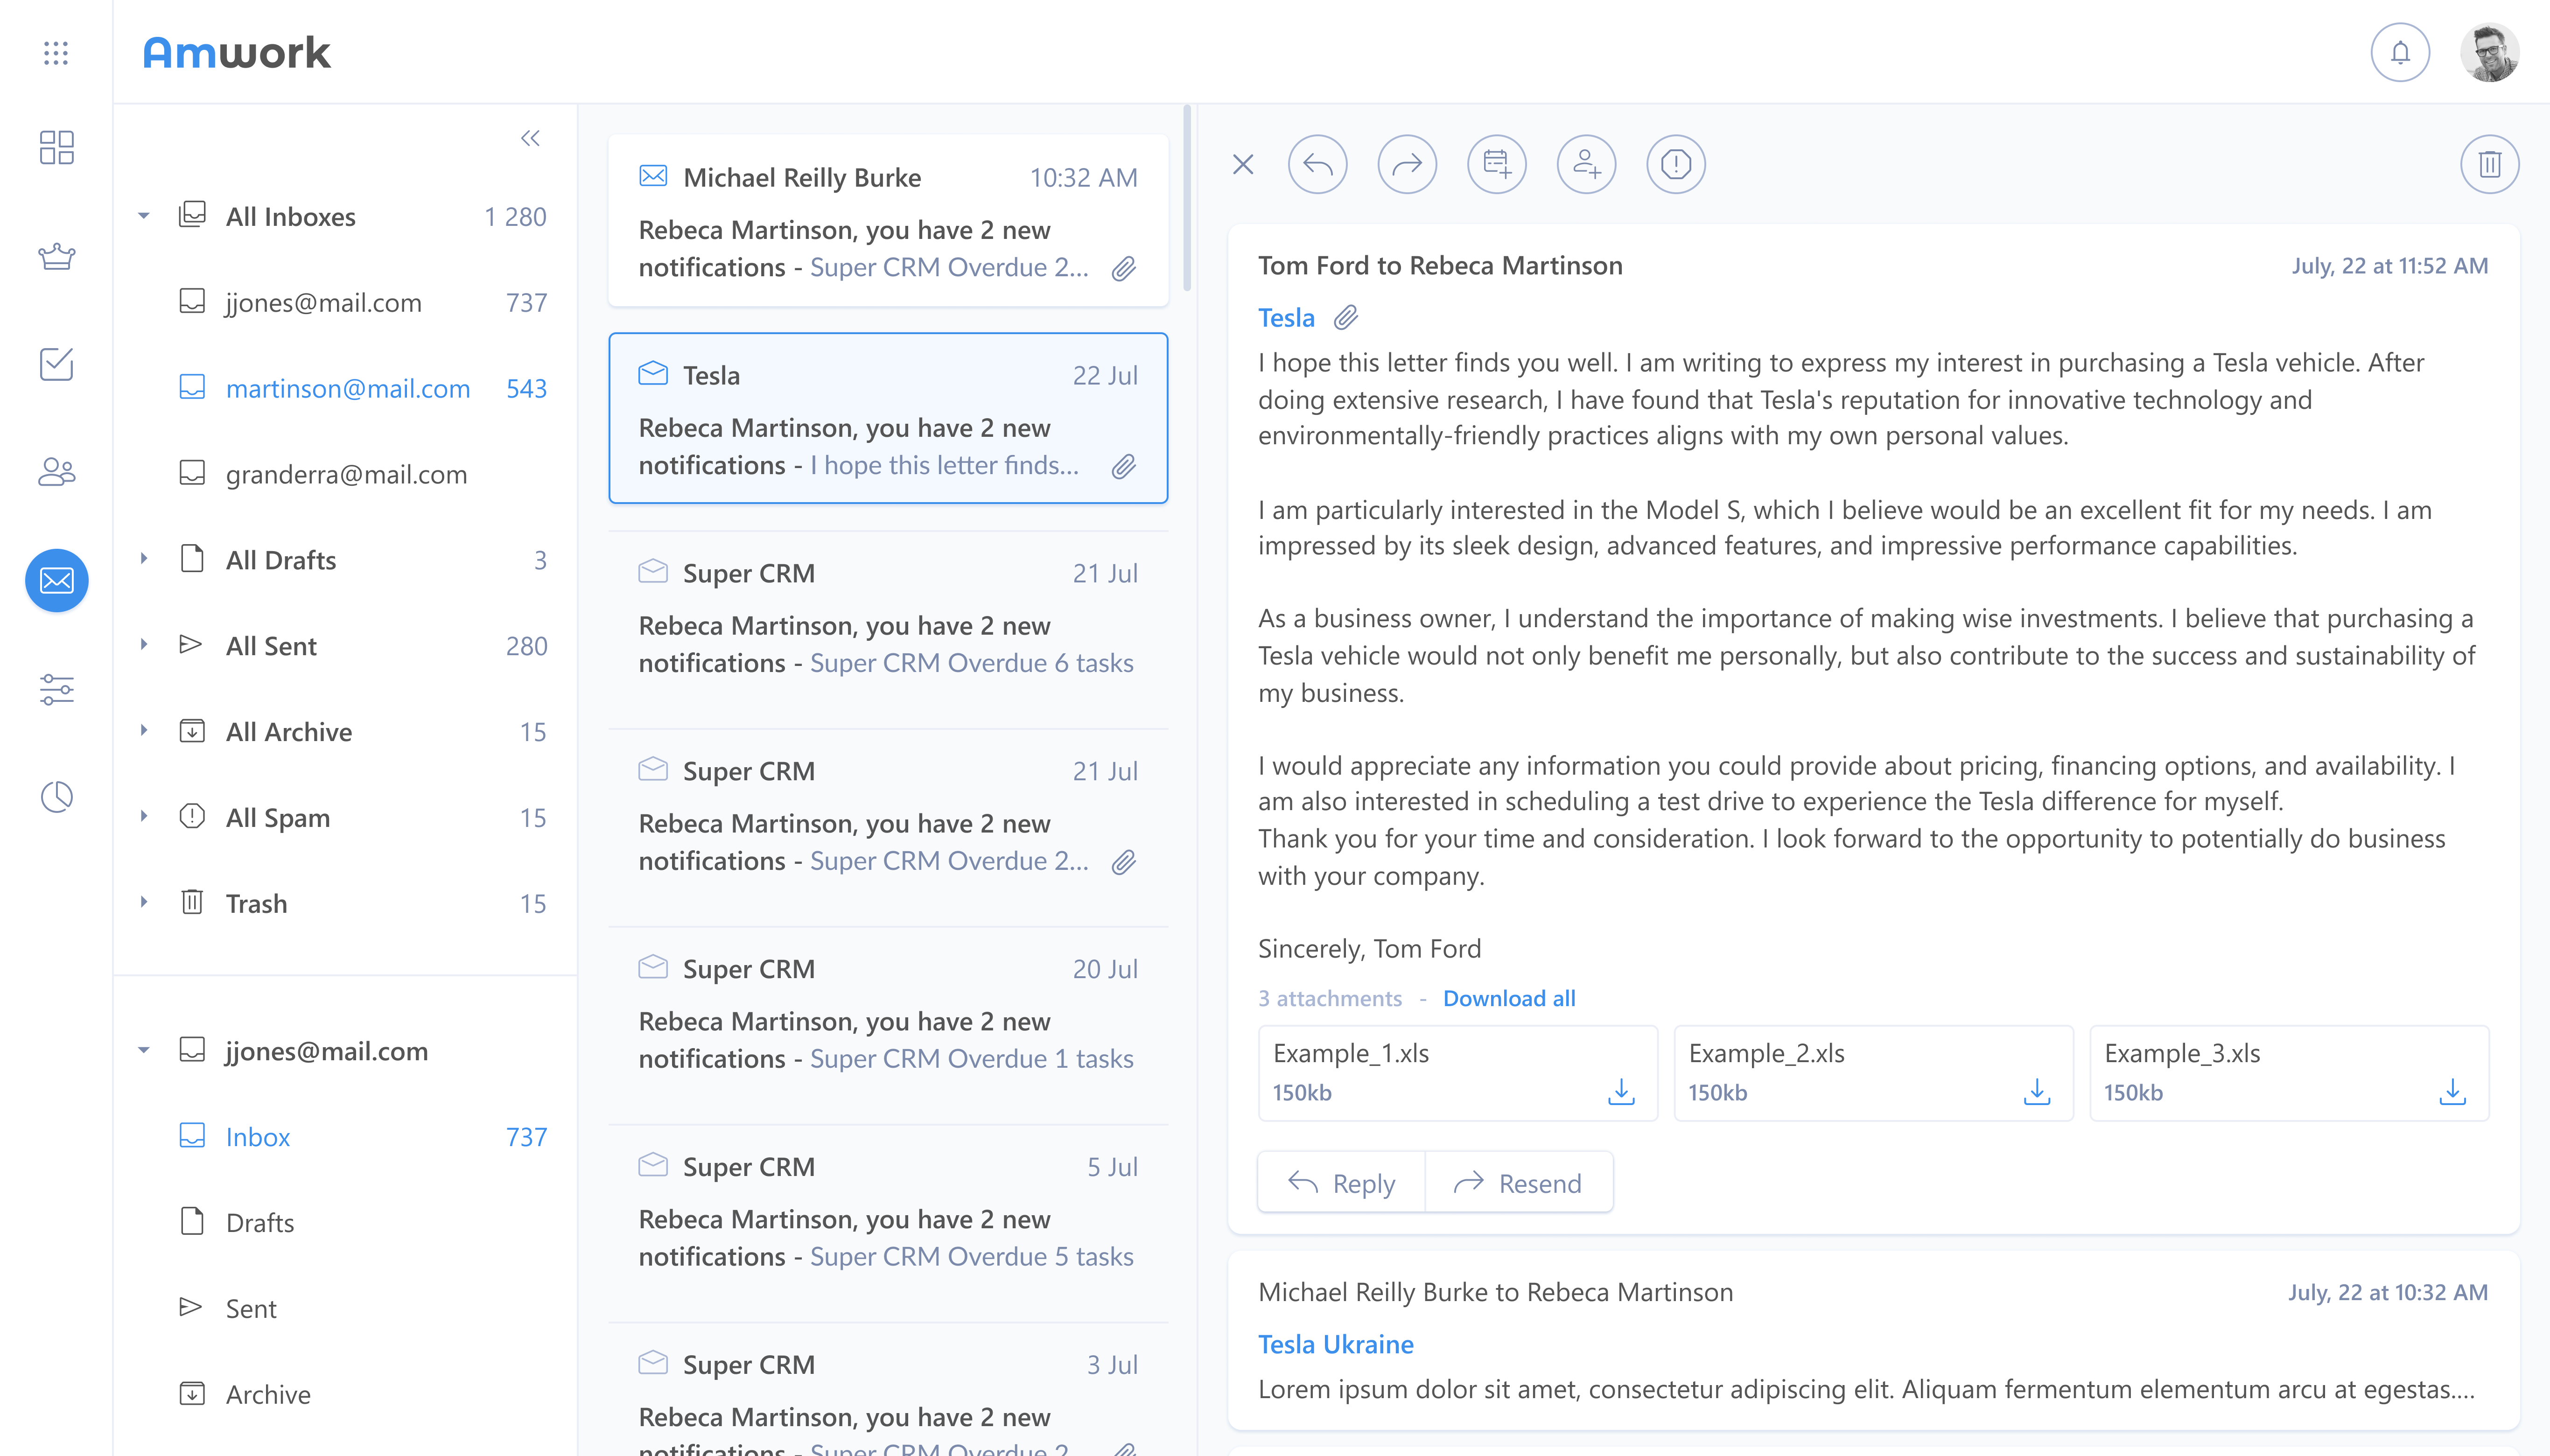Screen dimensions: 2550x1456
Task: Open the pie chart reports icon
Action: tap(56, 797)
